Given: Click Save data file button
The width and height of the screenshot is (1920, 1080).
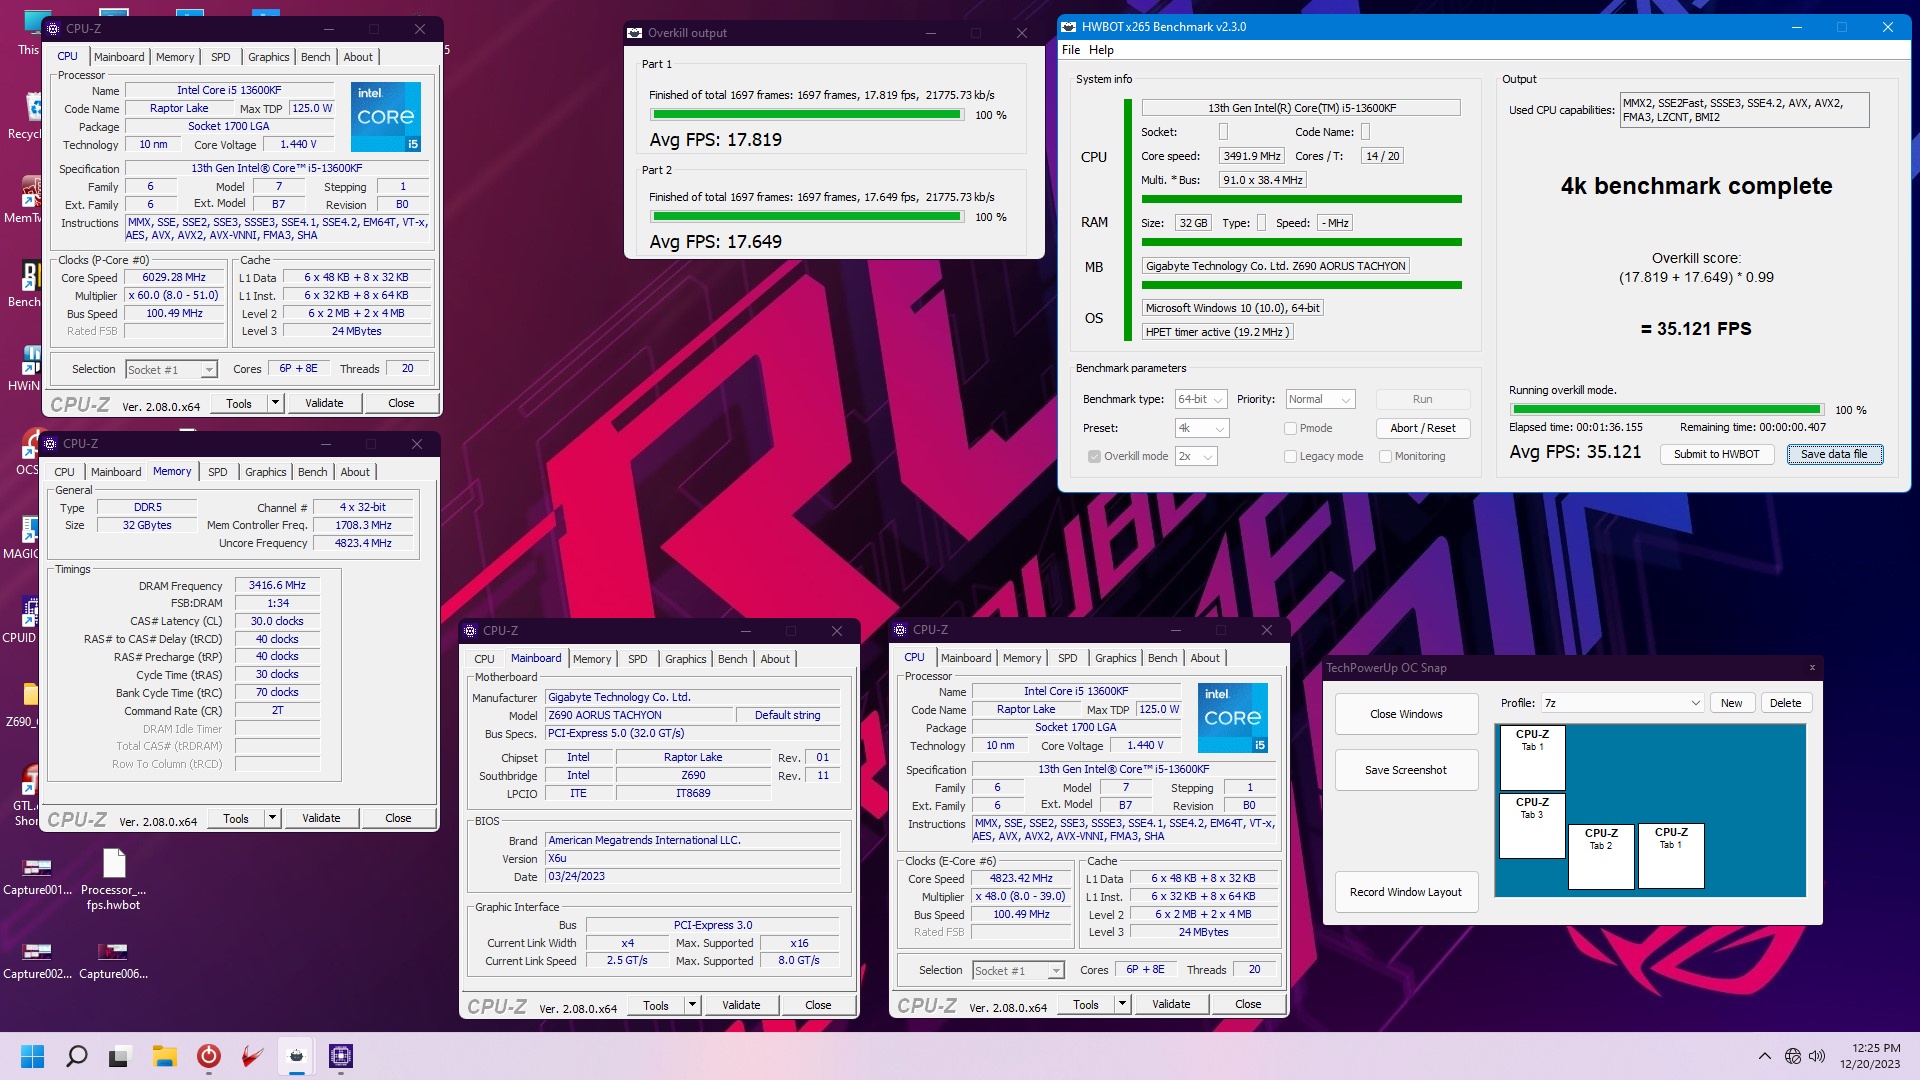Looking at the screenshot, I should [x=1834, y=454].
